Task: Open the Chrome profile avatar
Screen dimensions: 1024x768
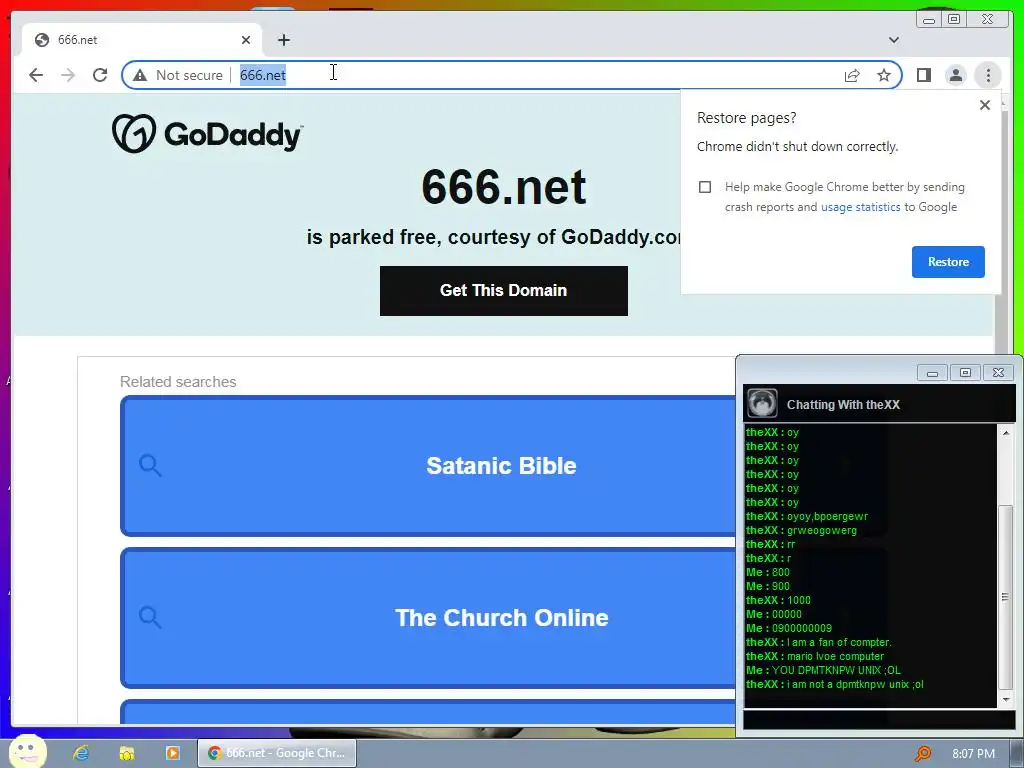Action: pos(955,75)
